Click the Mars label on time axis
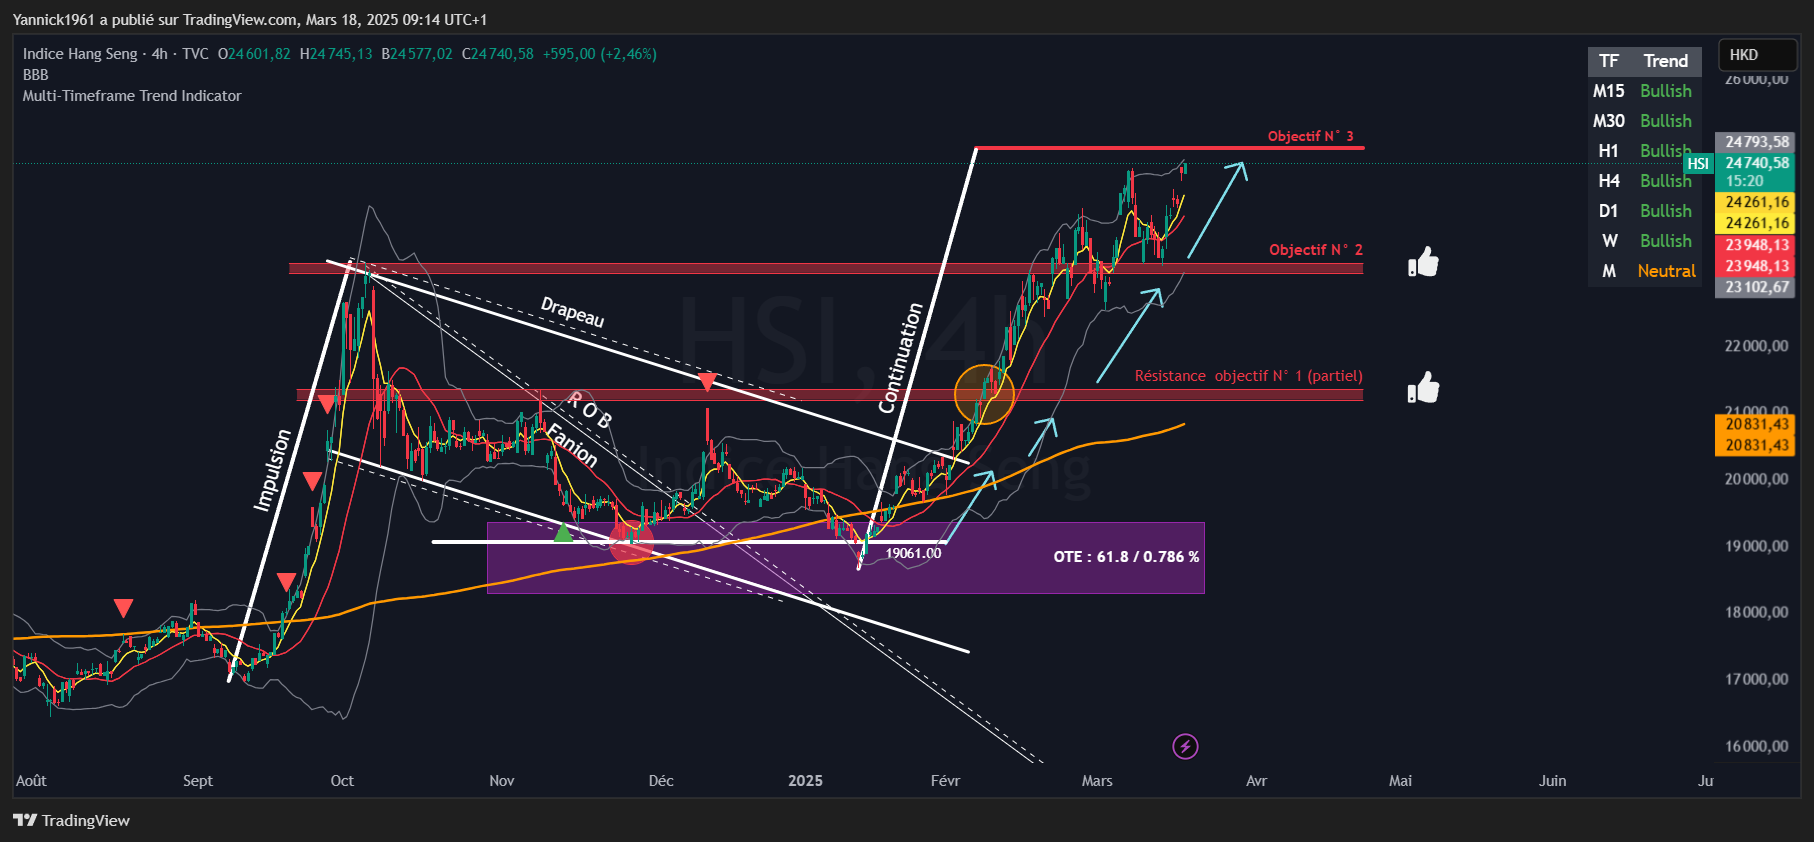The height and width of the screenshot is (842, 1814). pyautogui.click(x=1097, y=781)
